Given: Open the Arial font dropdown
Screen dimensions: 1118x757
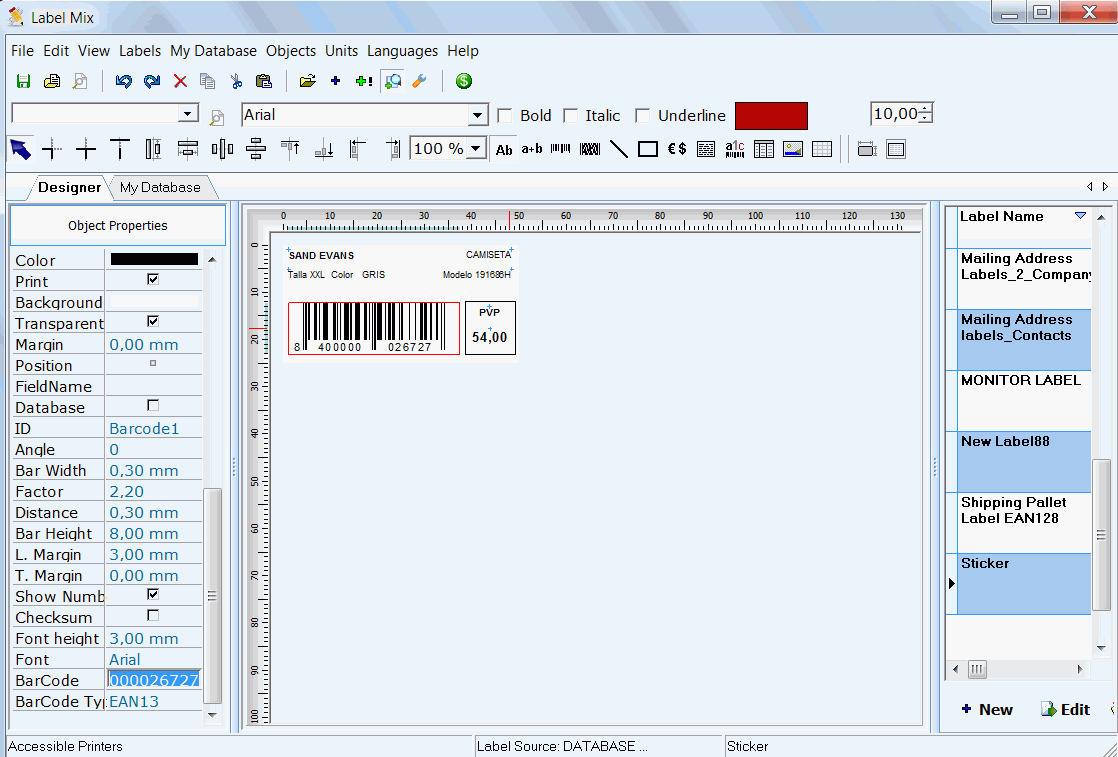Looking at the screenshot, I should pos(477,115).
